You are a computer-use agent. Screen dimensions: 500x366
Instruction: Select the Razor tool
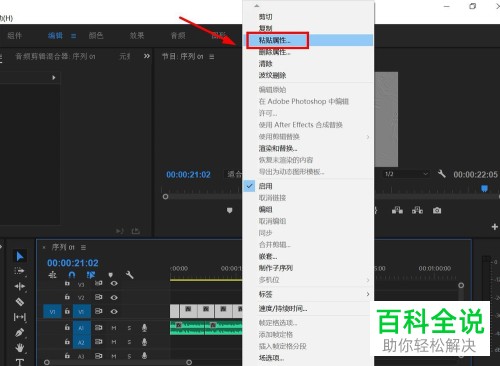(x=20, y=302)
